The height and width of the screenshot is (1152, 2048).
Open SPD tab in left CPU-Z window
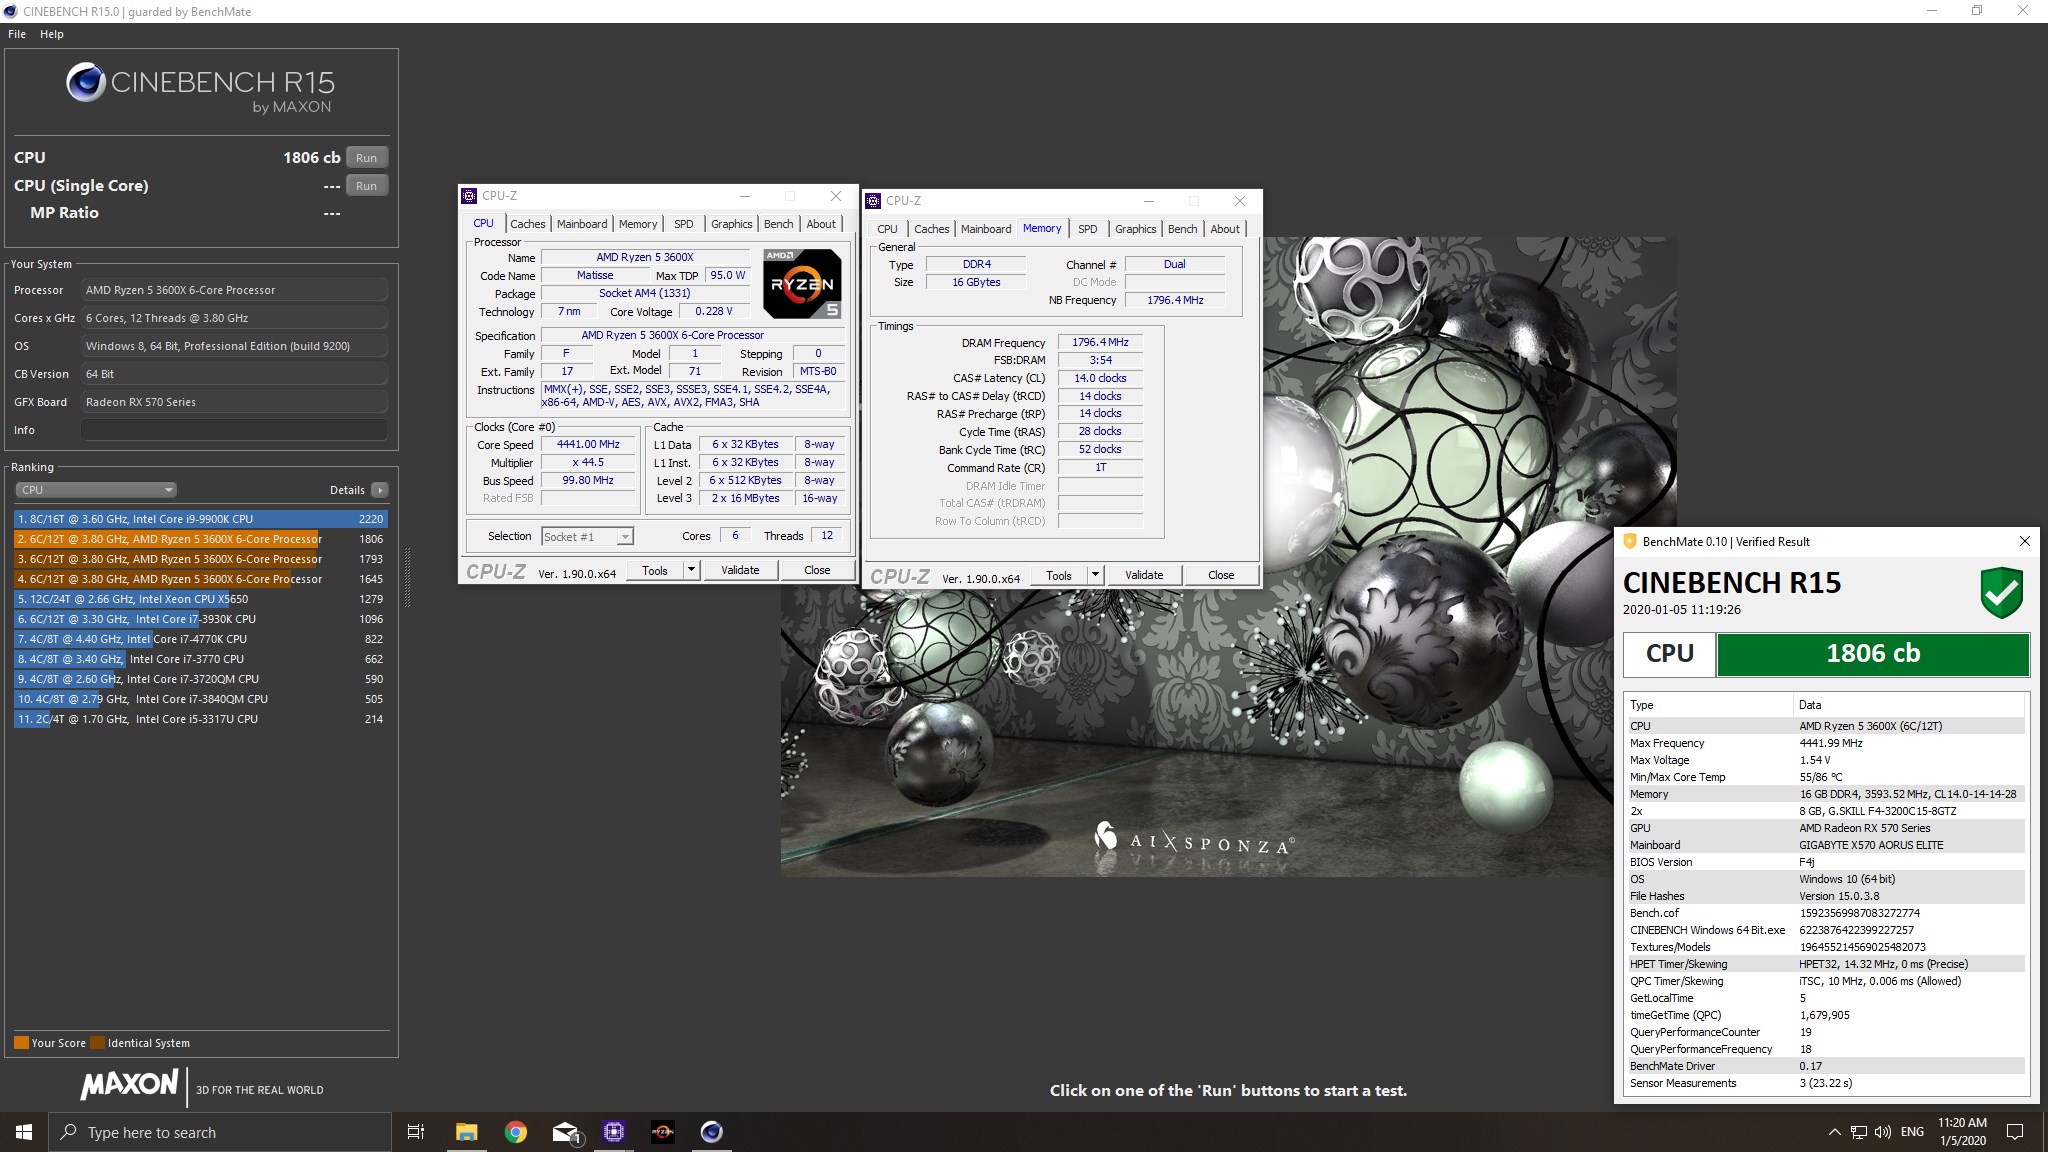click(684, 224)
